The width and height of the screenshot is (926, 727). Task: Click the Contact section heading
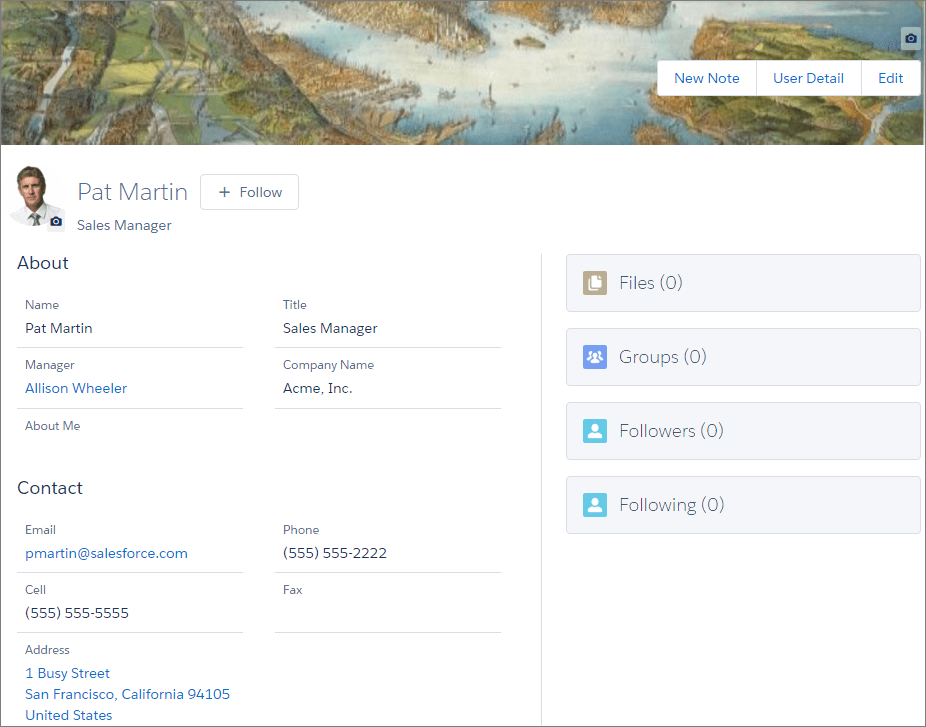[x=50, y=488]
